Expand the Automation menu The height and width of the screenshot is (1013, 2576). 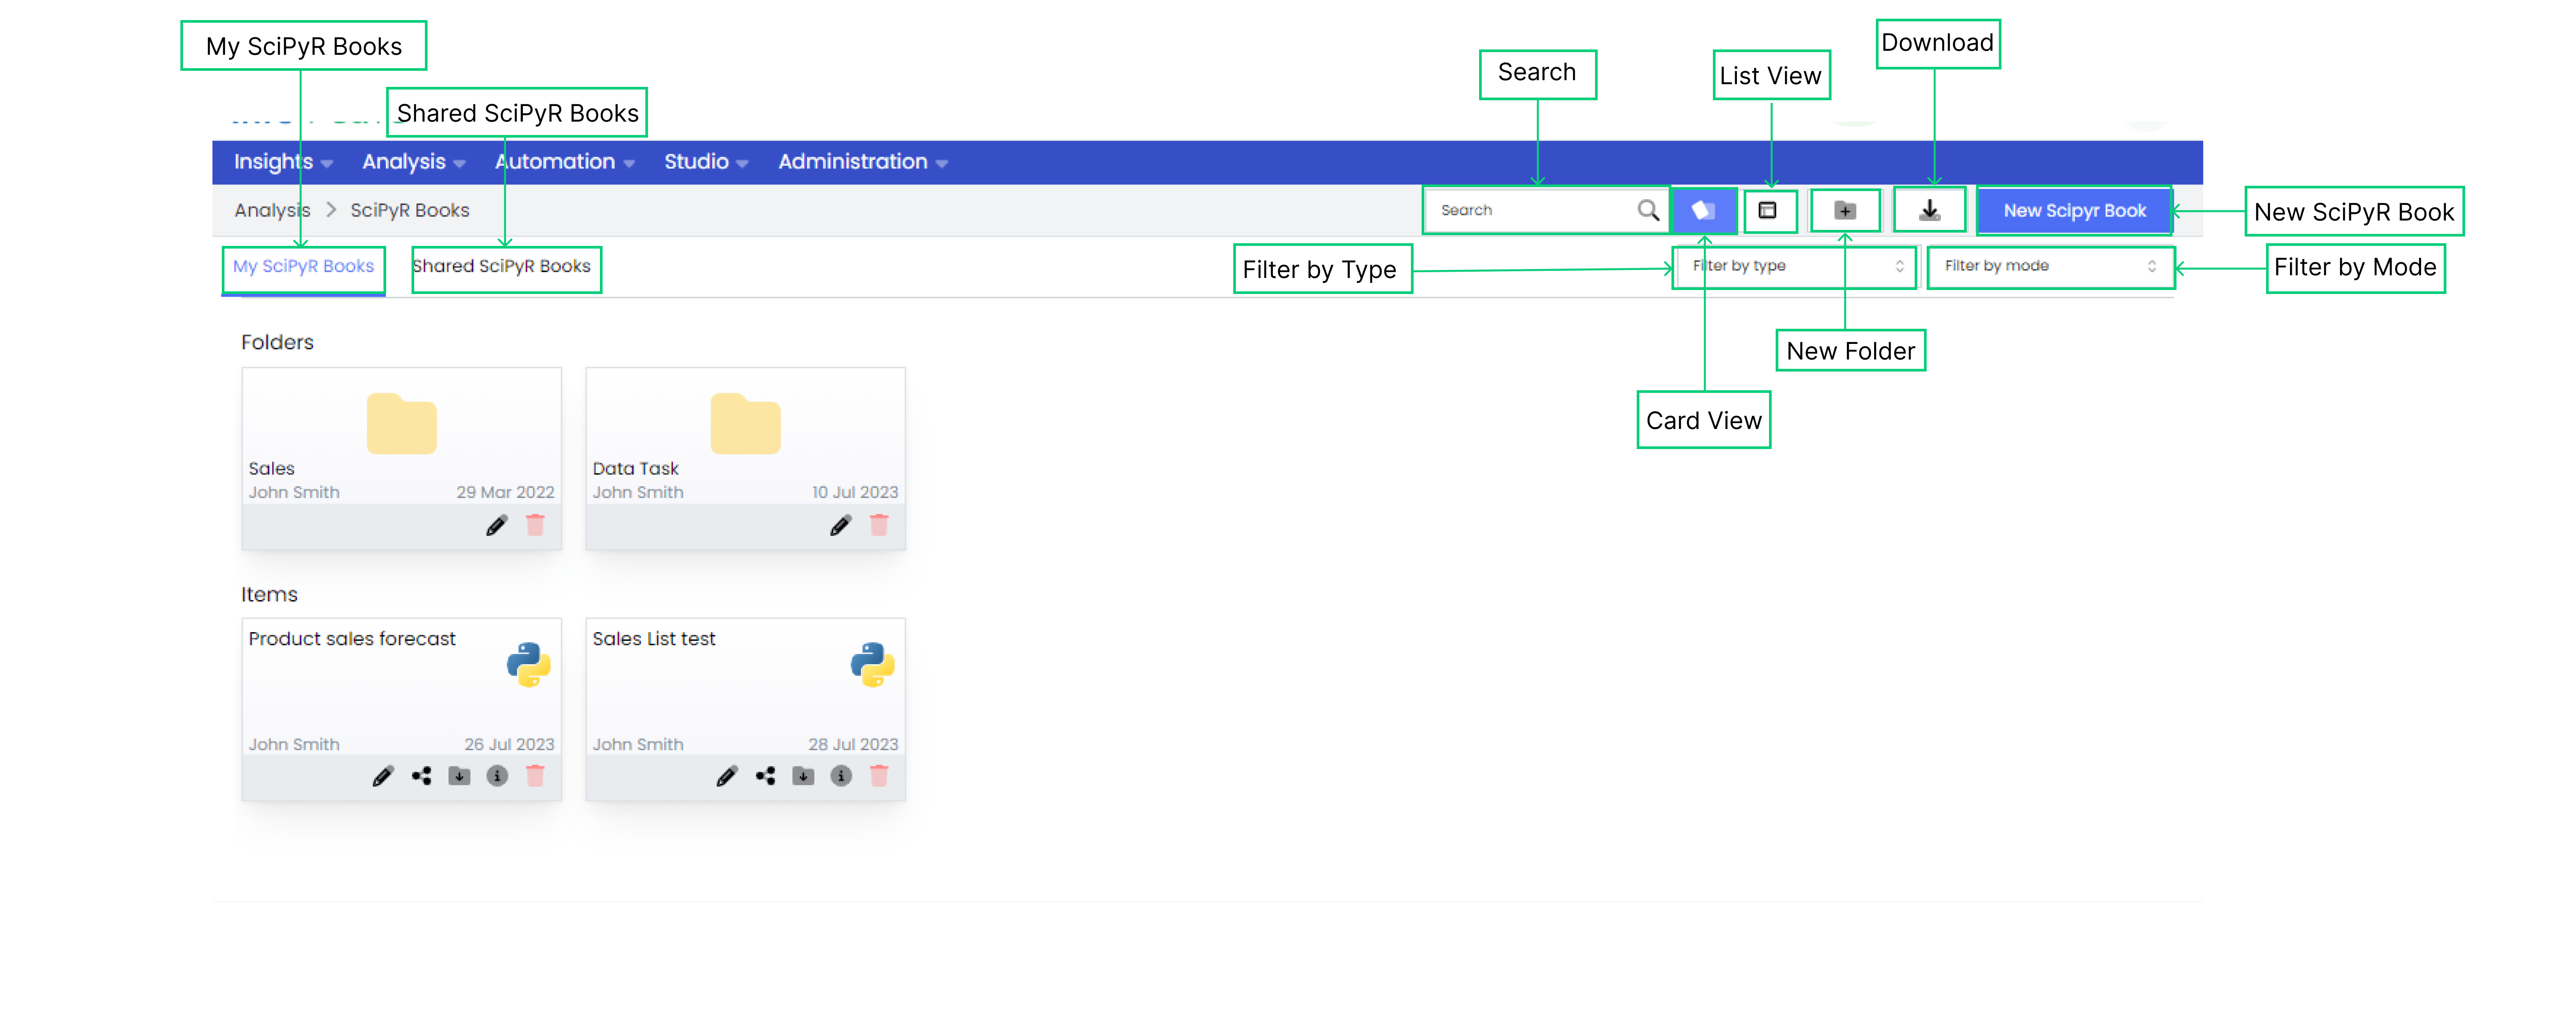click(x=565, y=162)
